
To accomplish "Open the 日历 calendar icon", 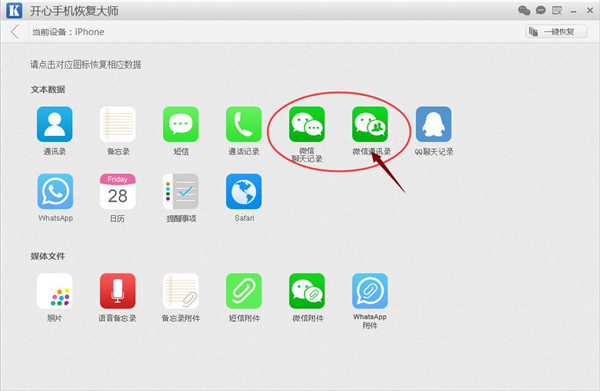I will coord(117,191).
